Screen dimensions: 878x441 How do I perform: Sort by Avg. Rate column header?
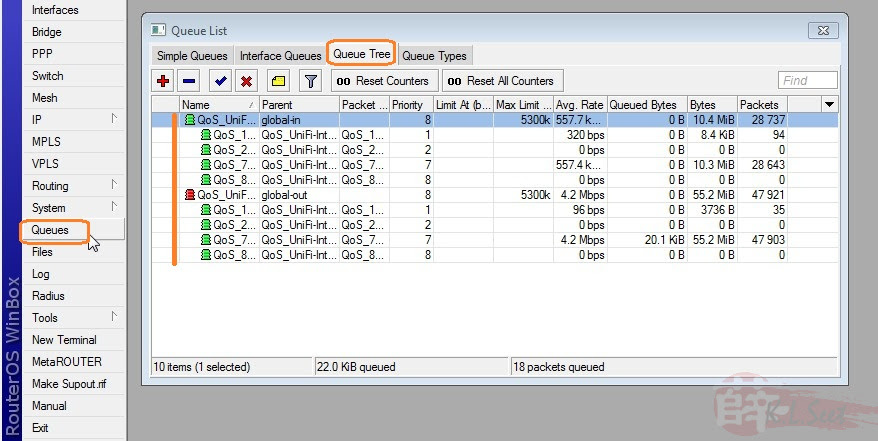[580, 105]
